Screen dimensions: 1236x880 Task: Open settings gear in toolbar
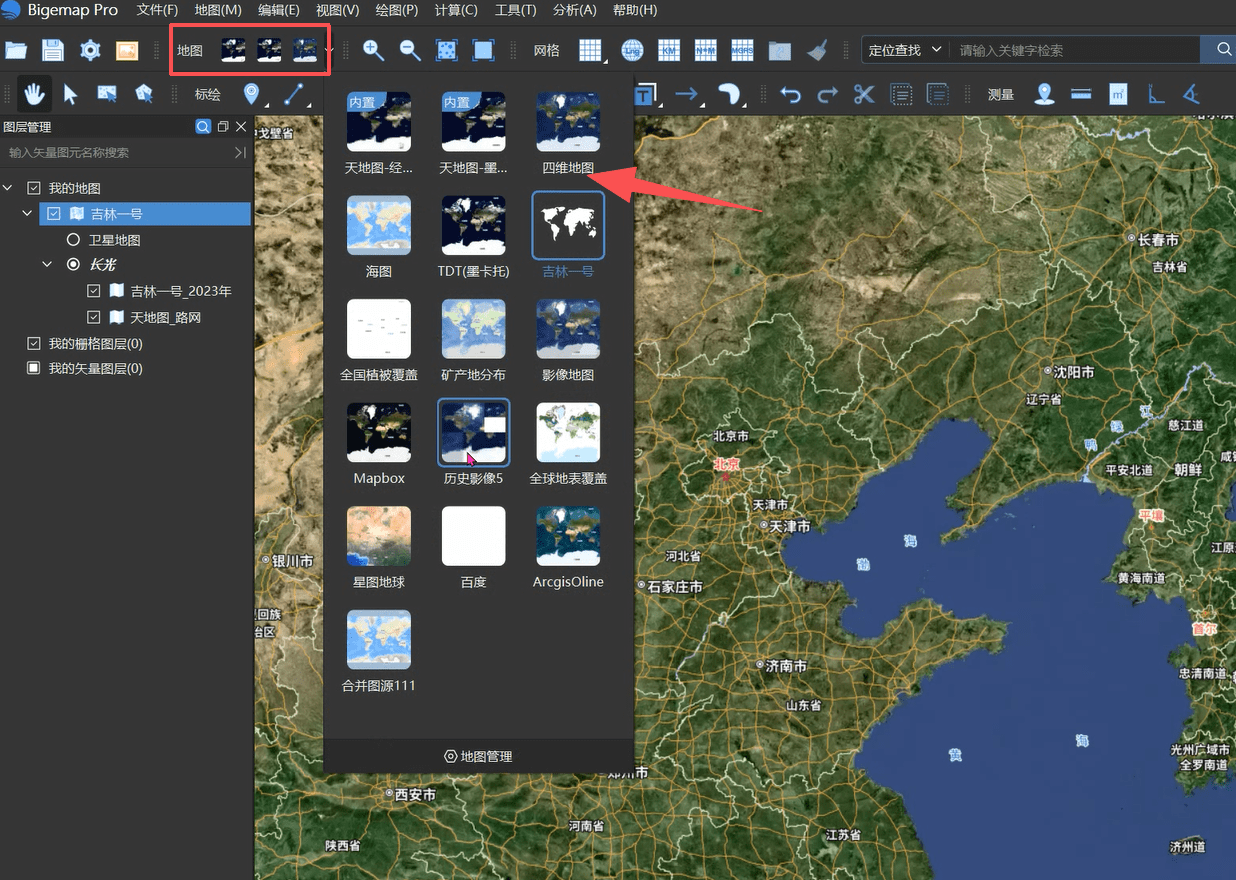point(90,50)
